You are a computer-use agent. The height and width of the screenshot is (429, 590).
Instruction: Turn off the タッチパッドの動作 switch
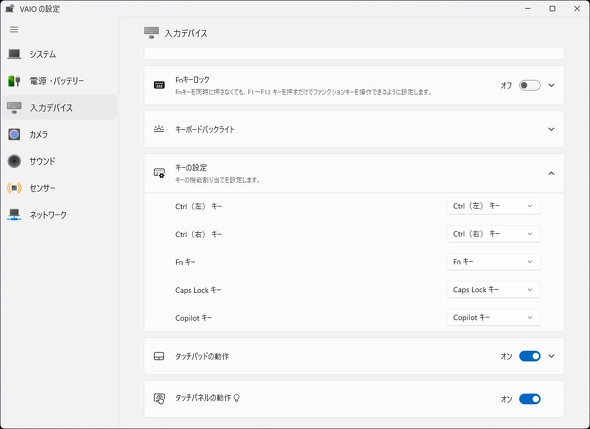529,356
